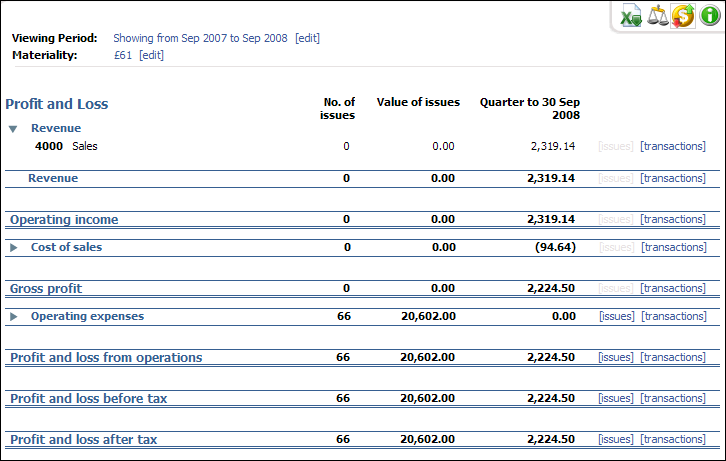This screenshot has height=461, width=726.
Task: Click the Excel export icon
Action: [632, 16]
